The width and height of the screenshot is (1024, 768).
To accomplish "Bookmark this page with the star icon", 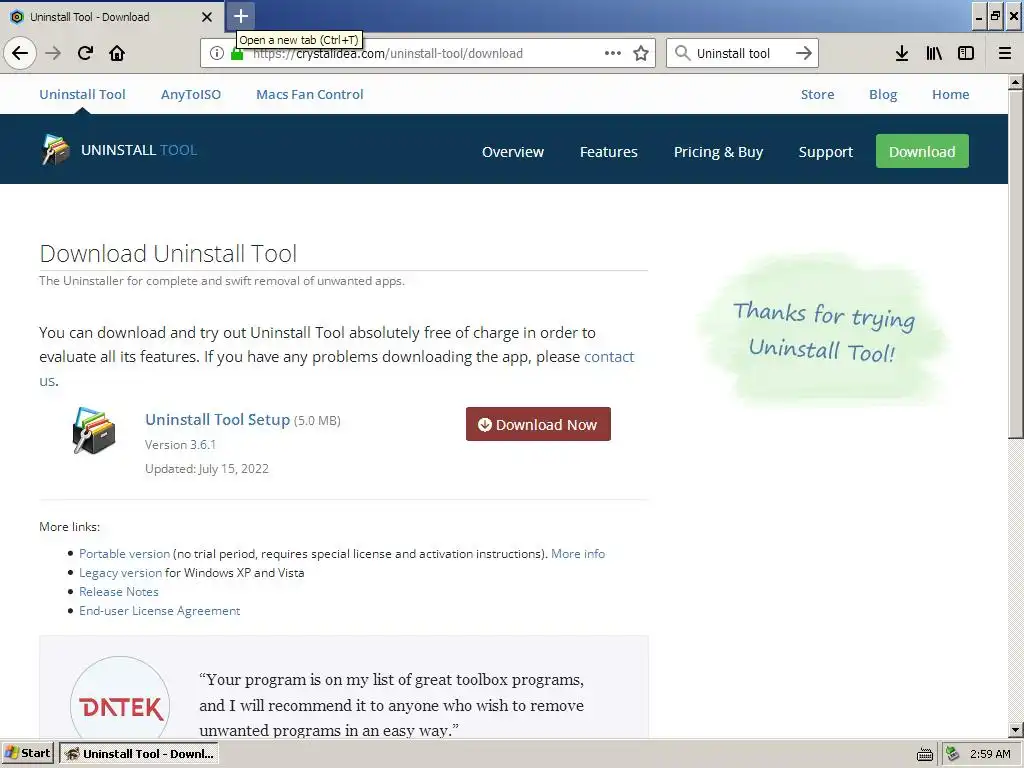I will coord(641,53).
